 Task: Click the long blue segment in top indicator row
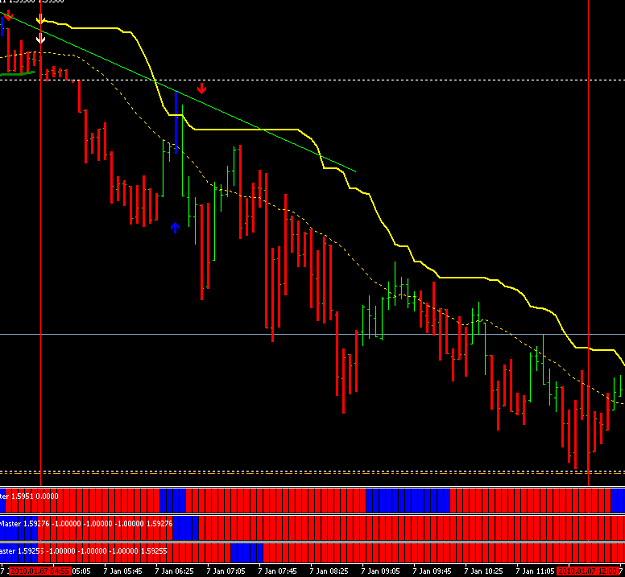408,500
